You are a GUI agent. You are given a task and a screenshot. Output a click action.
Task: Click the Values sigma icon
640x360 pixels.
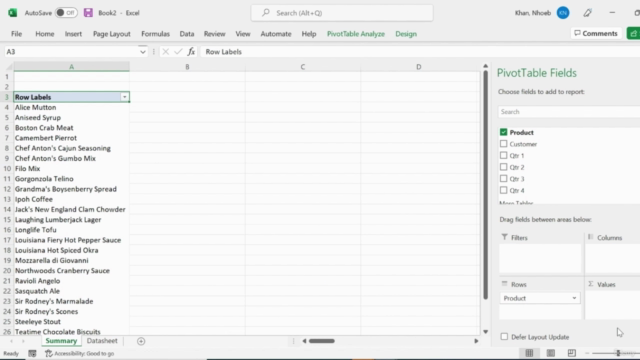(590, 284)
